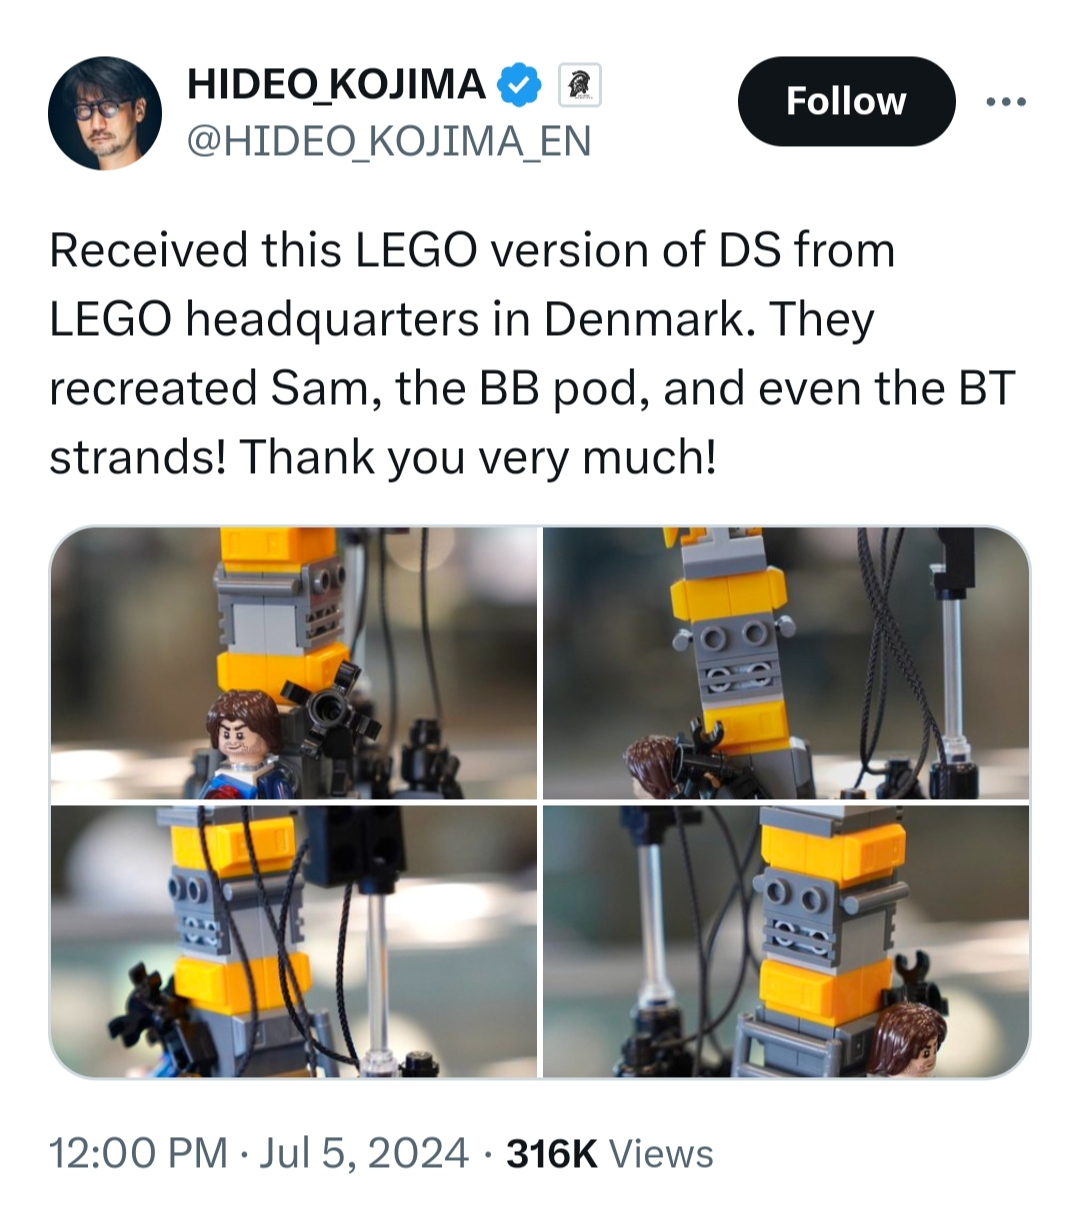Open the bottom-right LEGO pod photo
This screenshot has height=1214, width=1080.
pos(786,941)
